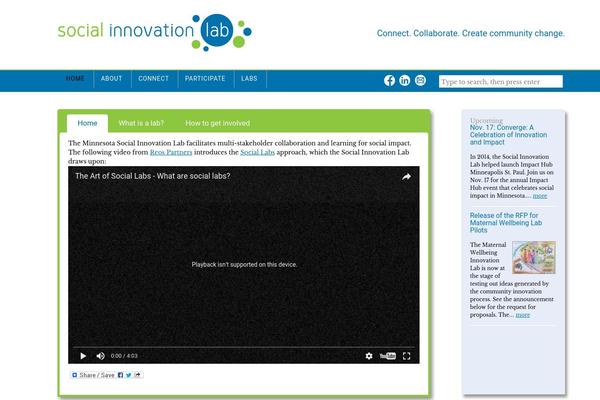Open the Facebook page icon

click(389, 80)
